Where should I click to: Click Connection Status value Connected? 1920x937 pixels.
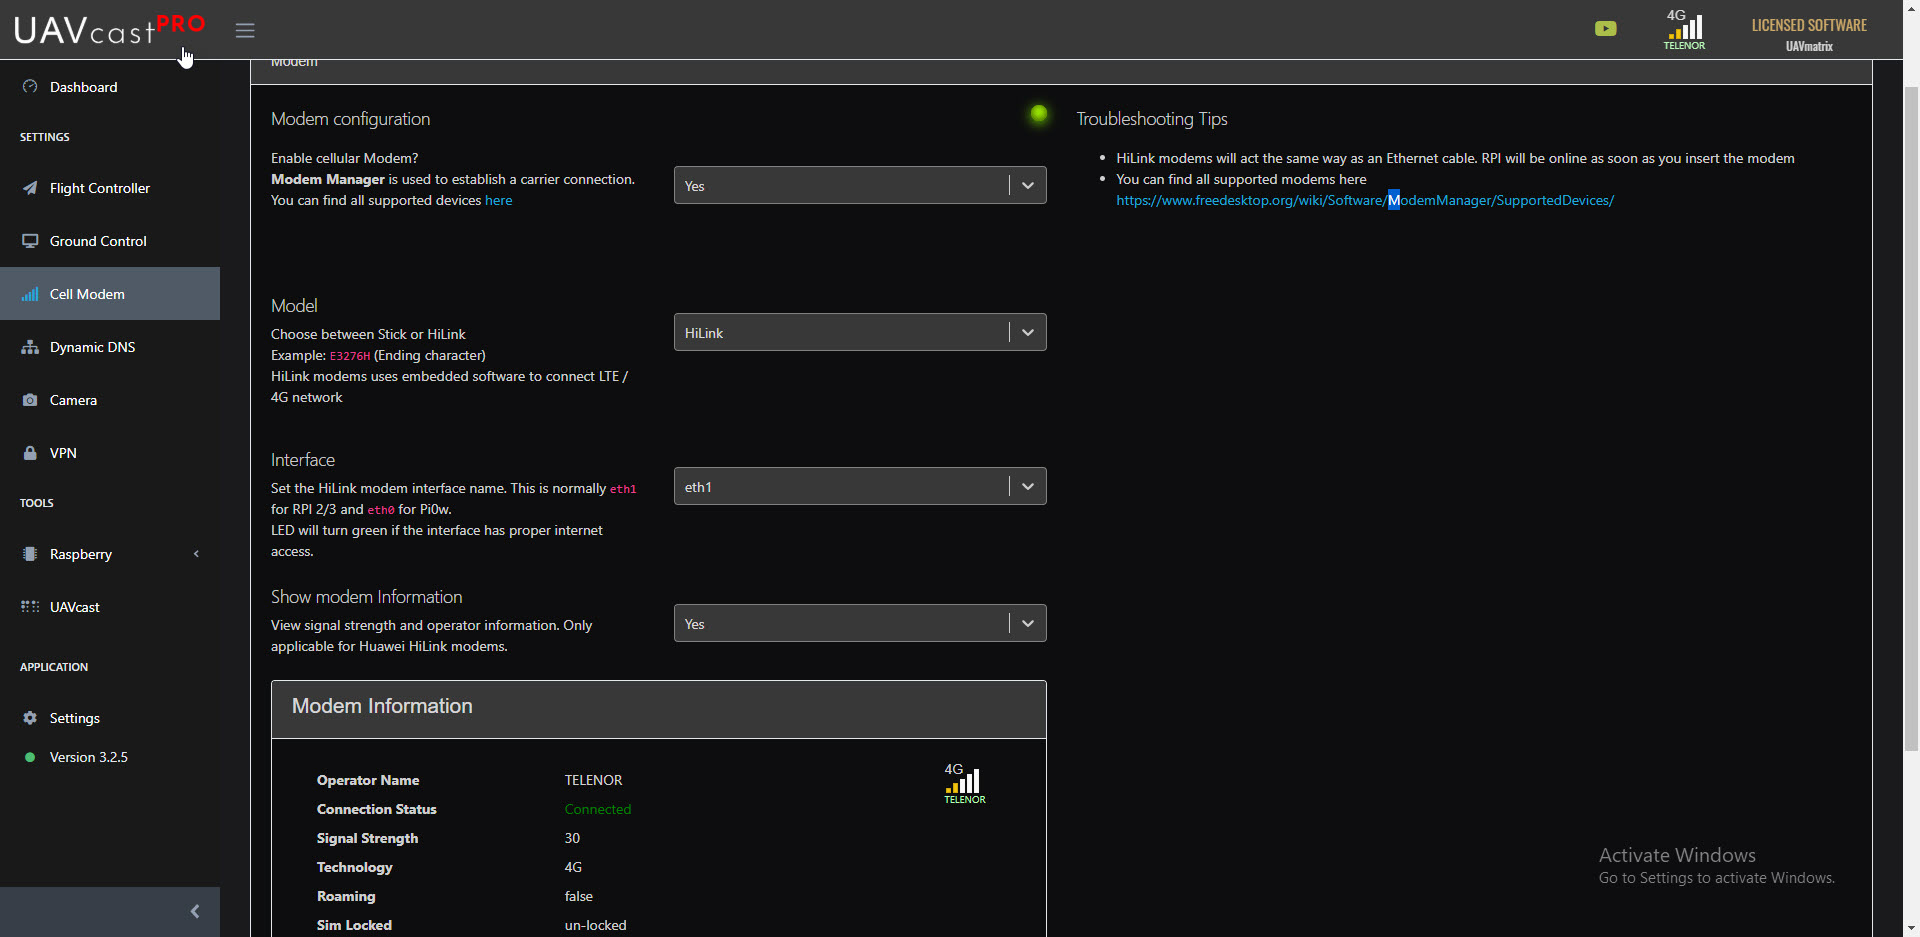coord(598,809)
